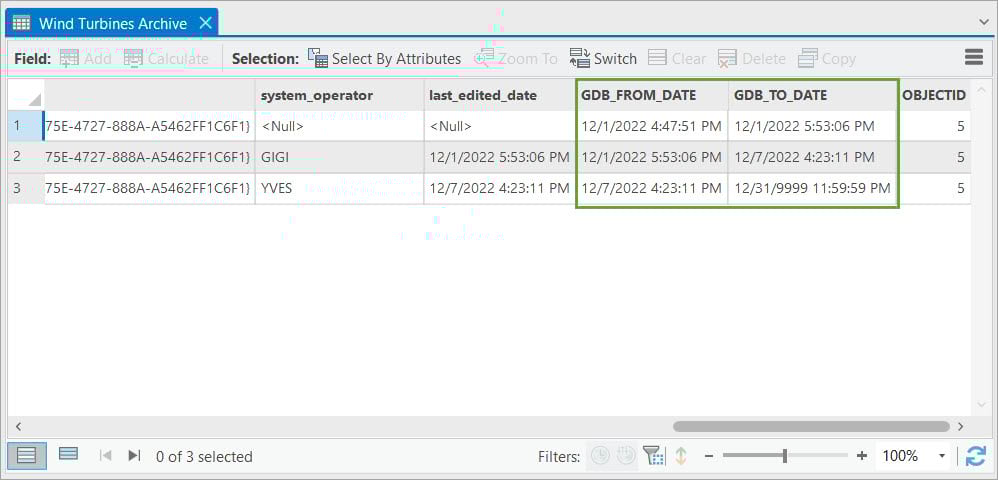Click the zoom out minus button
Image resolution: width=998 pixels, height=480 pixels.
pyautogui.click(x=709, y=456)
